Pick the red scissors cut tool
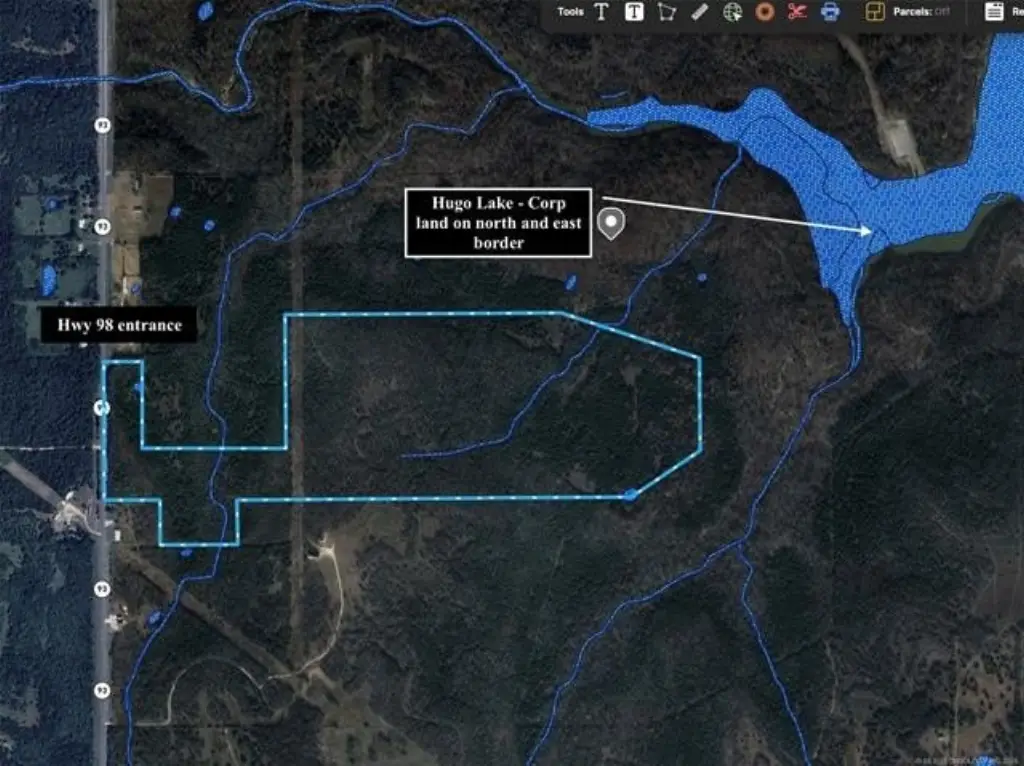Screen dimensions: 1024x766 797,12
